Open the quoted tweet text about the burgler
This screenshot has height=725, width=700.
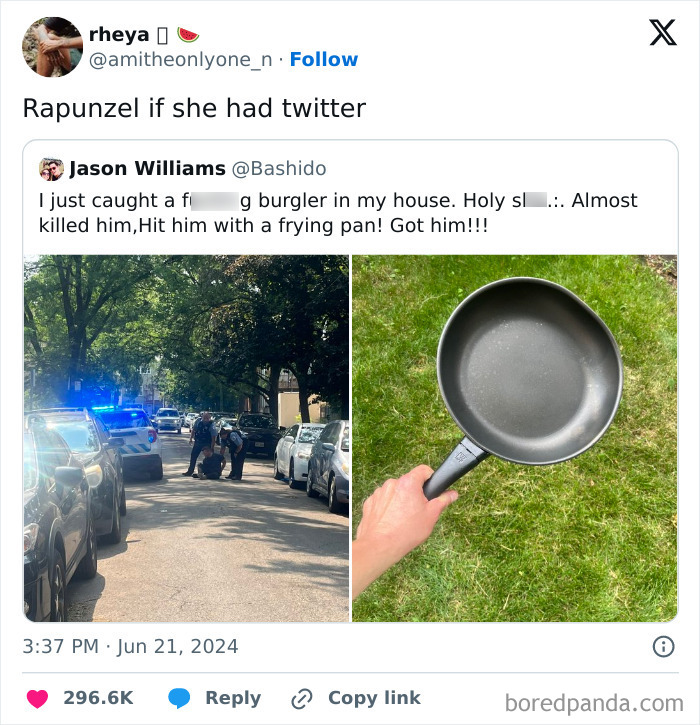[x=338, y=213]
